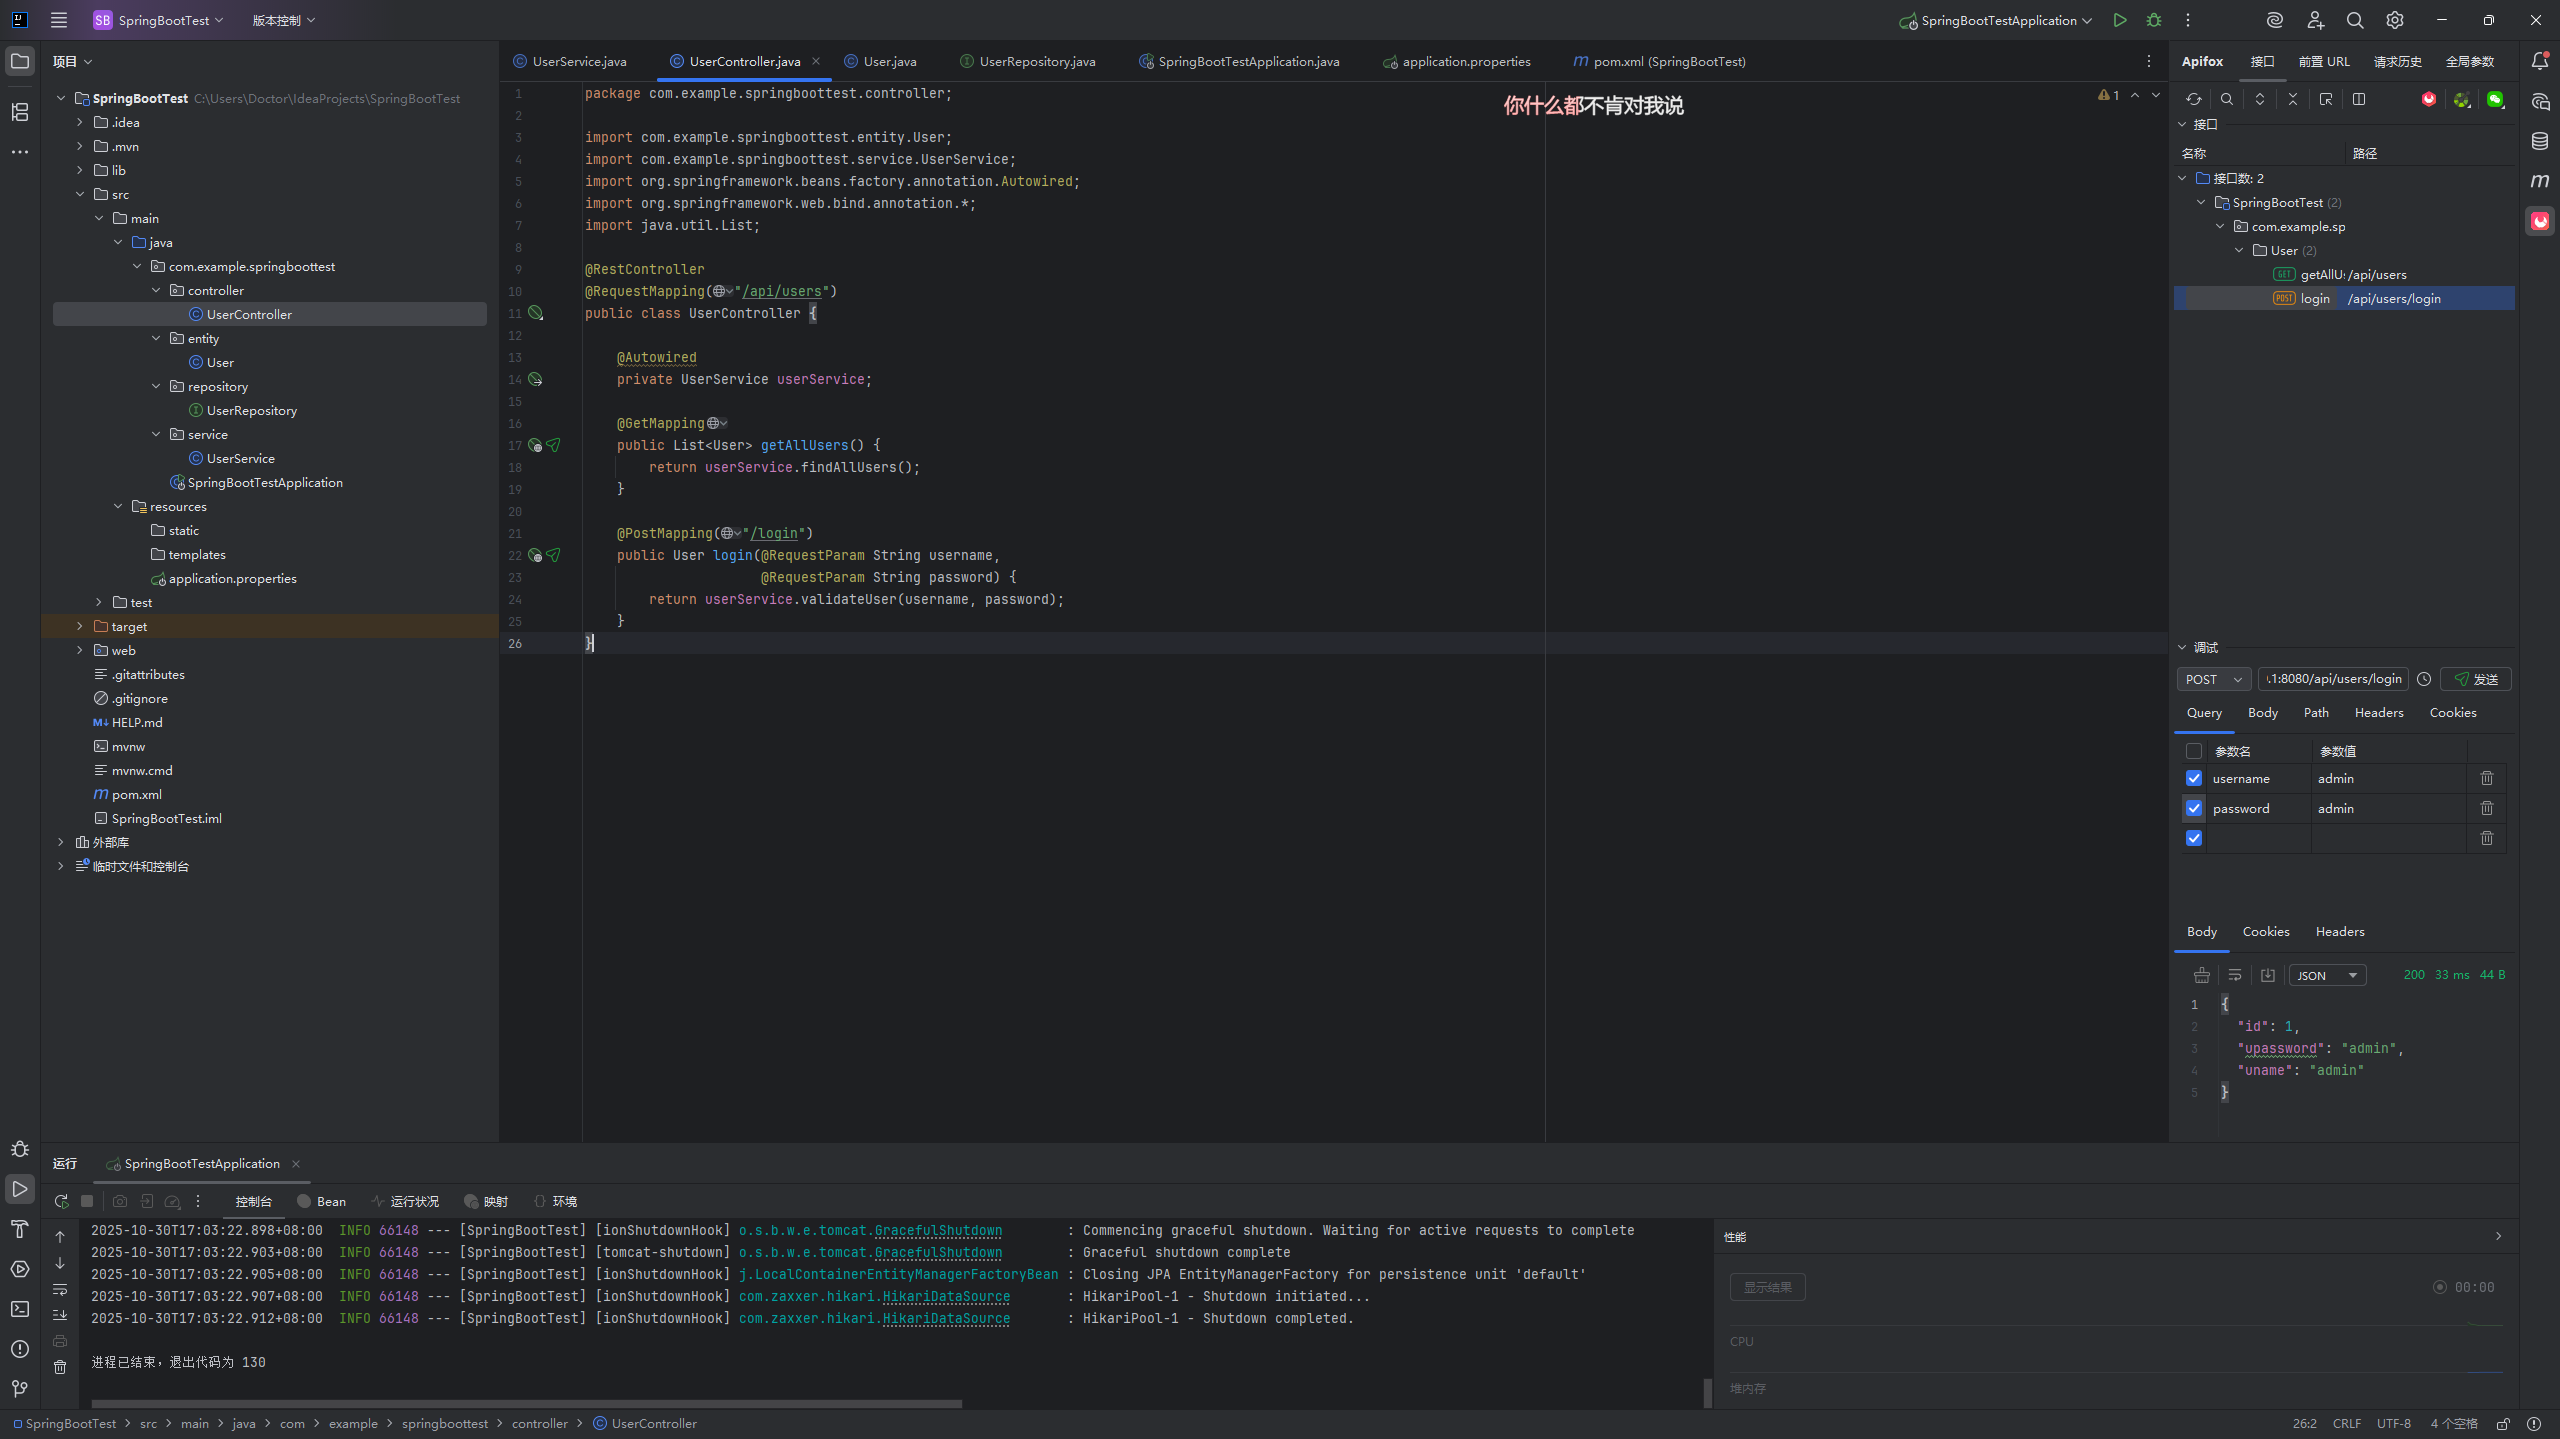This screenshot has height=1439, width=2560.
Task: Click the clear console trash icon
Action: click(60, 1366)
